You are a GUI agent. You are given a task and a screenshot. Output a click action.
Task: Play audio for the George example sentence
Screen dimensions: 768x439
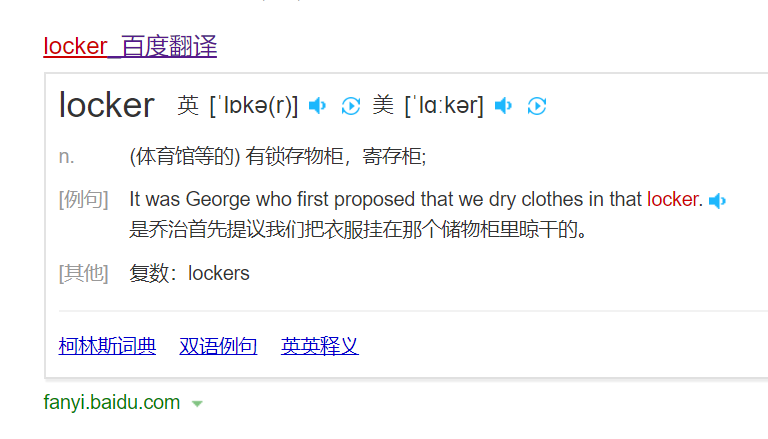point(717,201)
